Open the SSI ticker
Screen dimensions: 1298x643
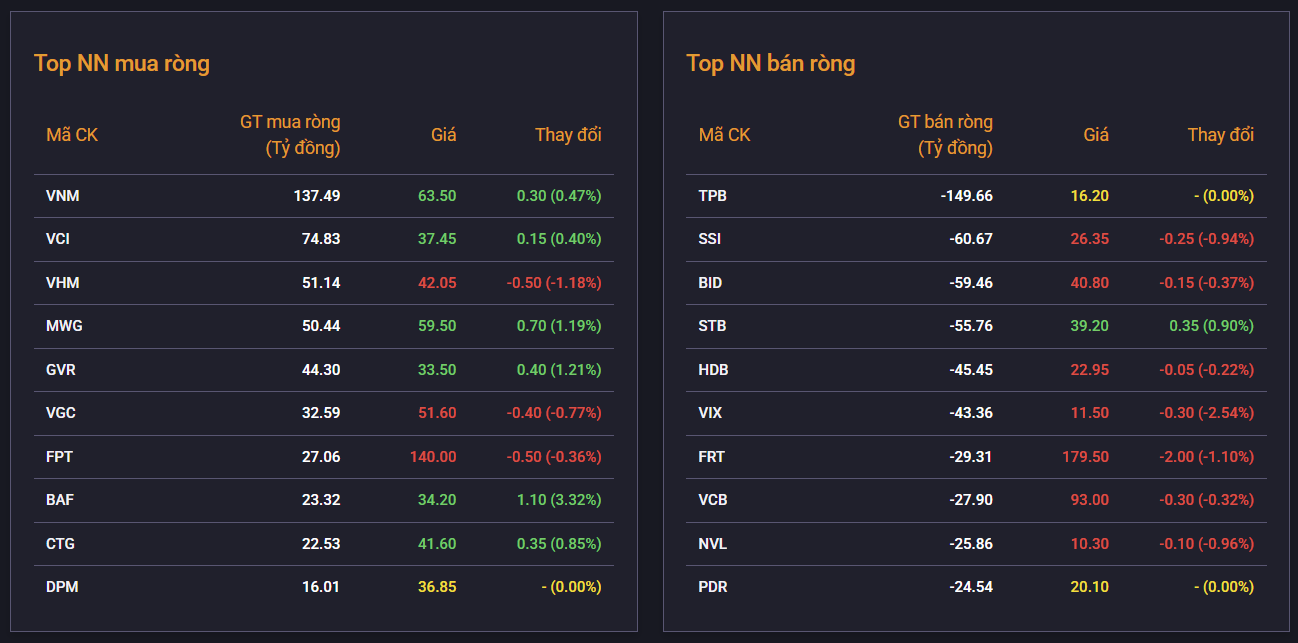[x=709, y=239]
